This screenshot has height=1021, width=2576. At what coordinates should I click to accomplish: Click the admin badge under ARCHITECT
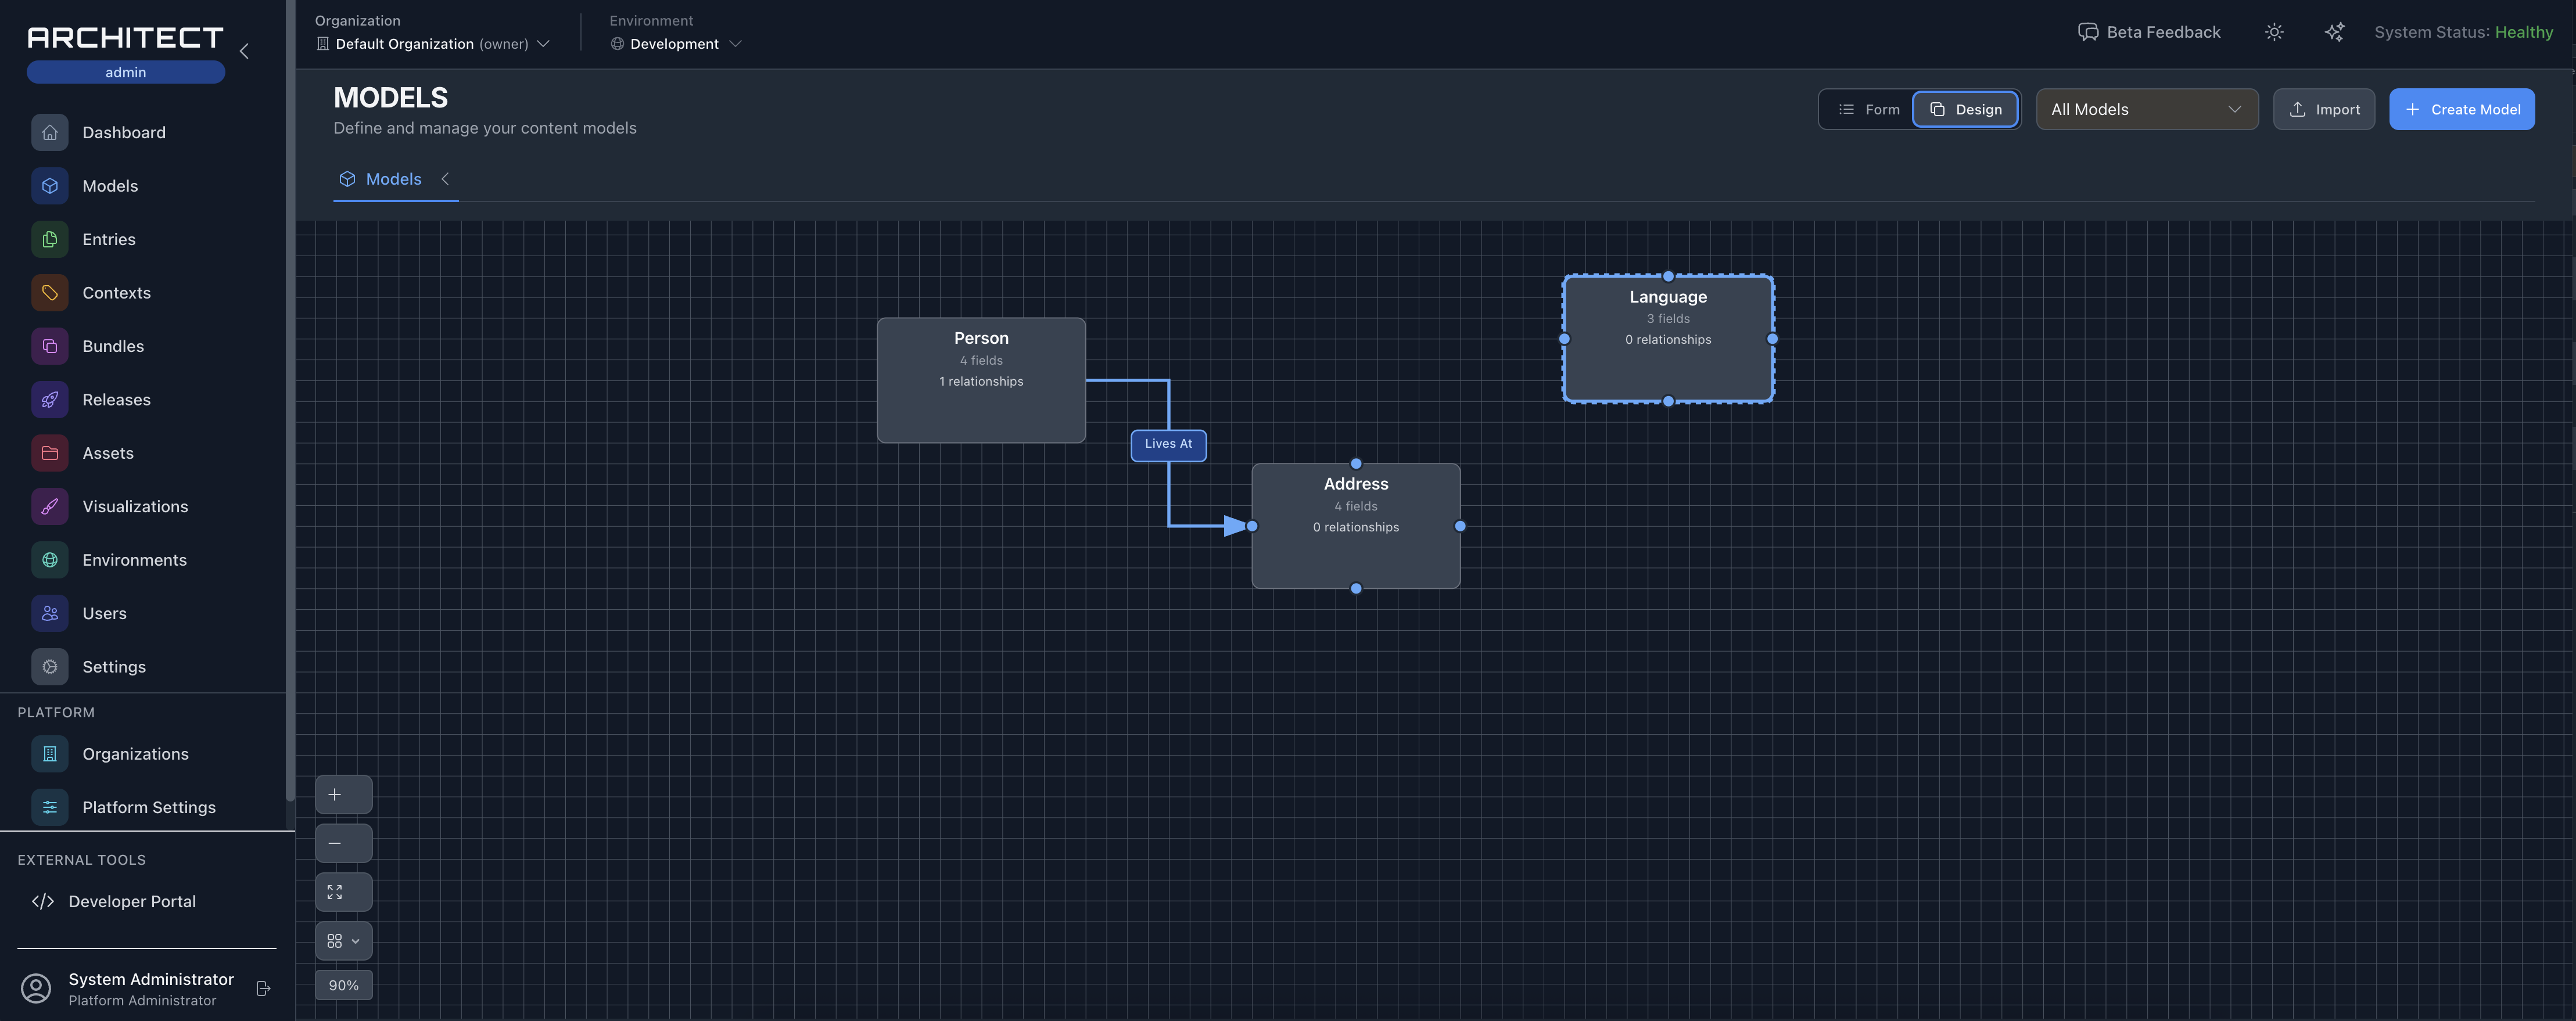pos(125,72)
